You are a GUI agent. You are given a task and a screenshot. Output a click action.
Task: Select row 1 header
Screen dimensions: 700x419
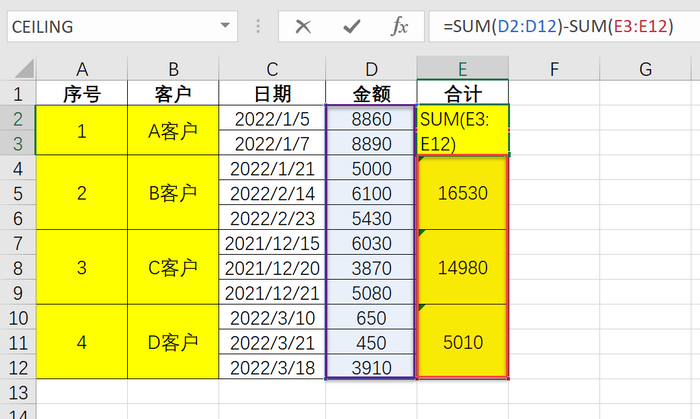click(17, 94)
